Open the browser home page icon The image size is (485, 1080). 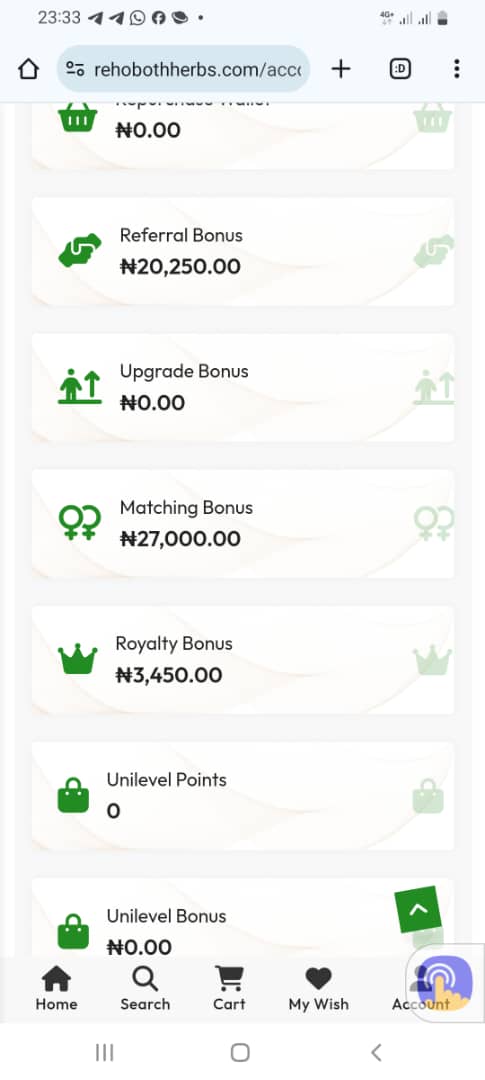point(28,69)
